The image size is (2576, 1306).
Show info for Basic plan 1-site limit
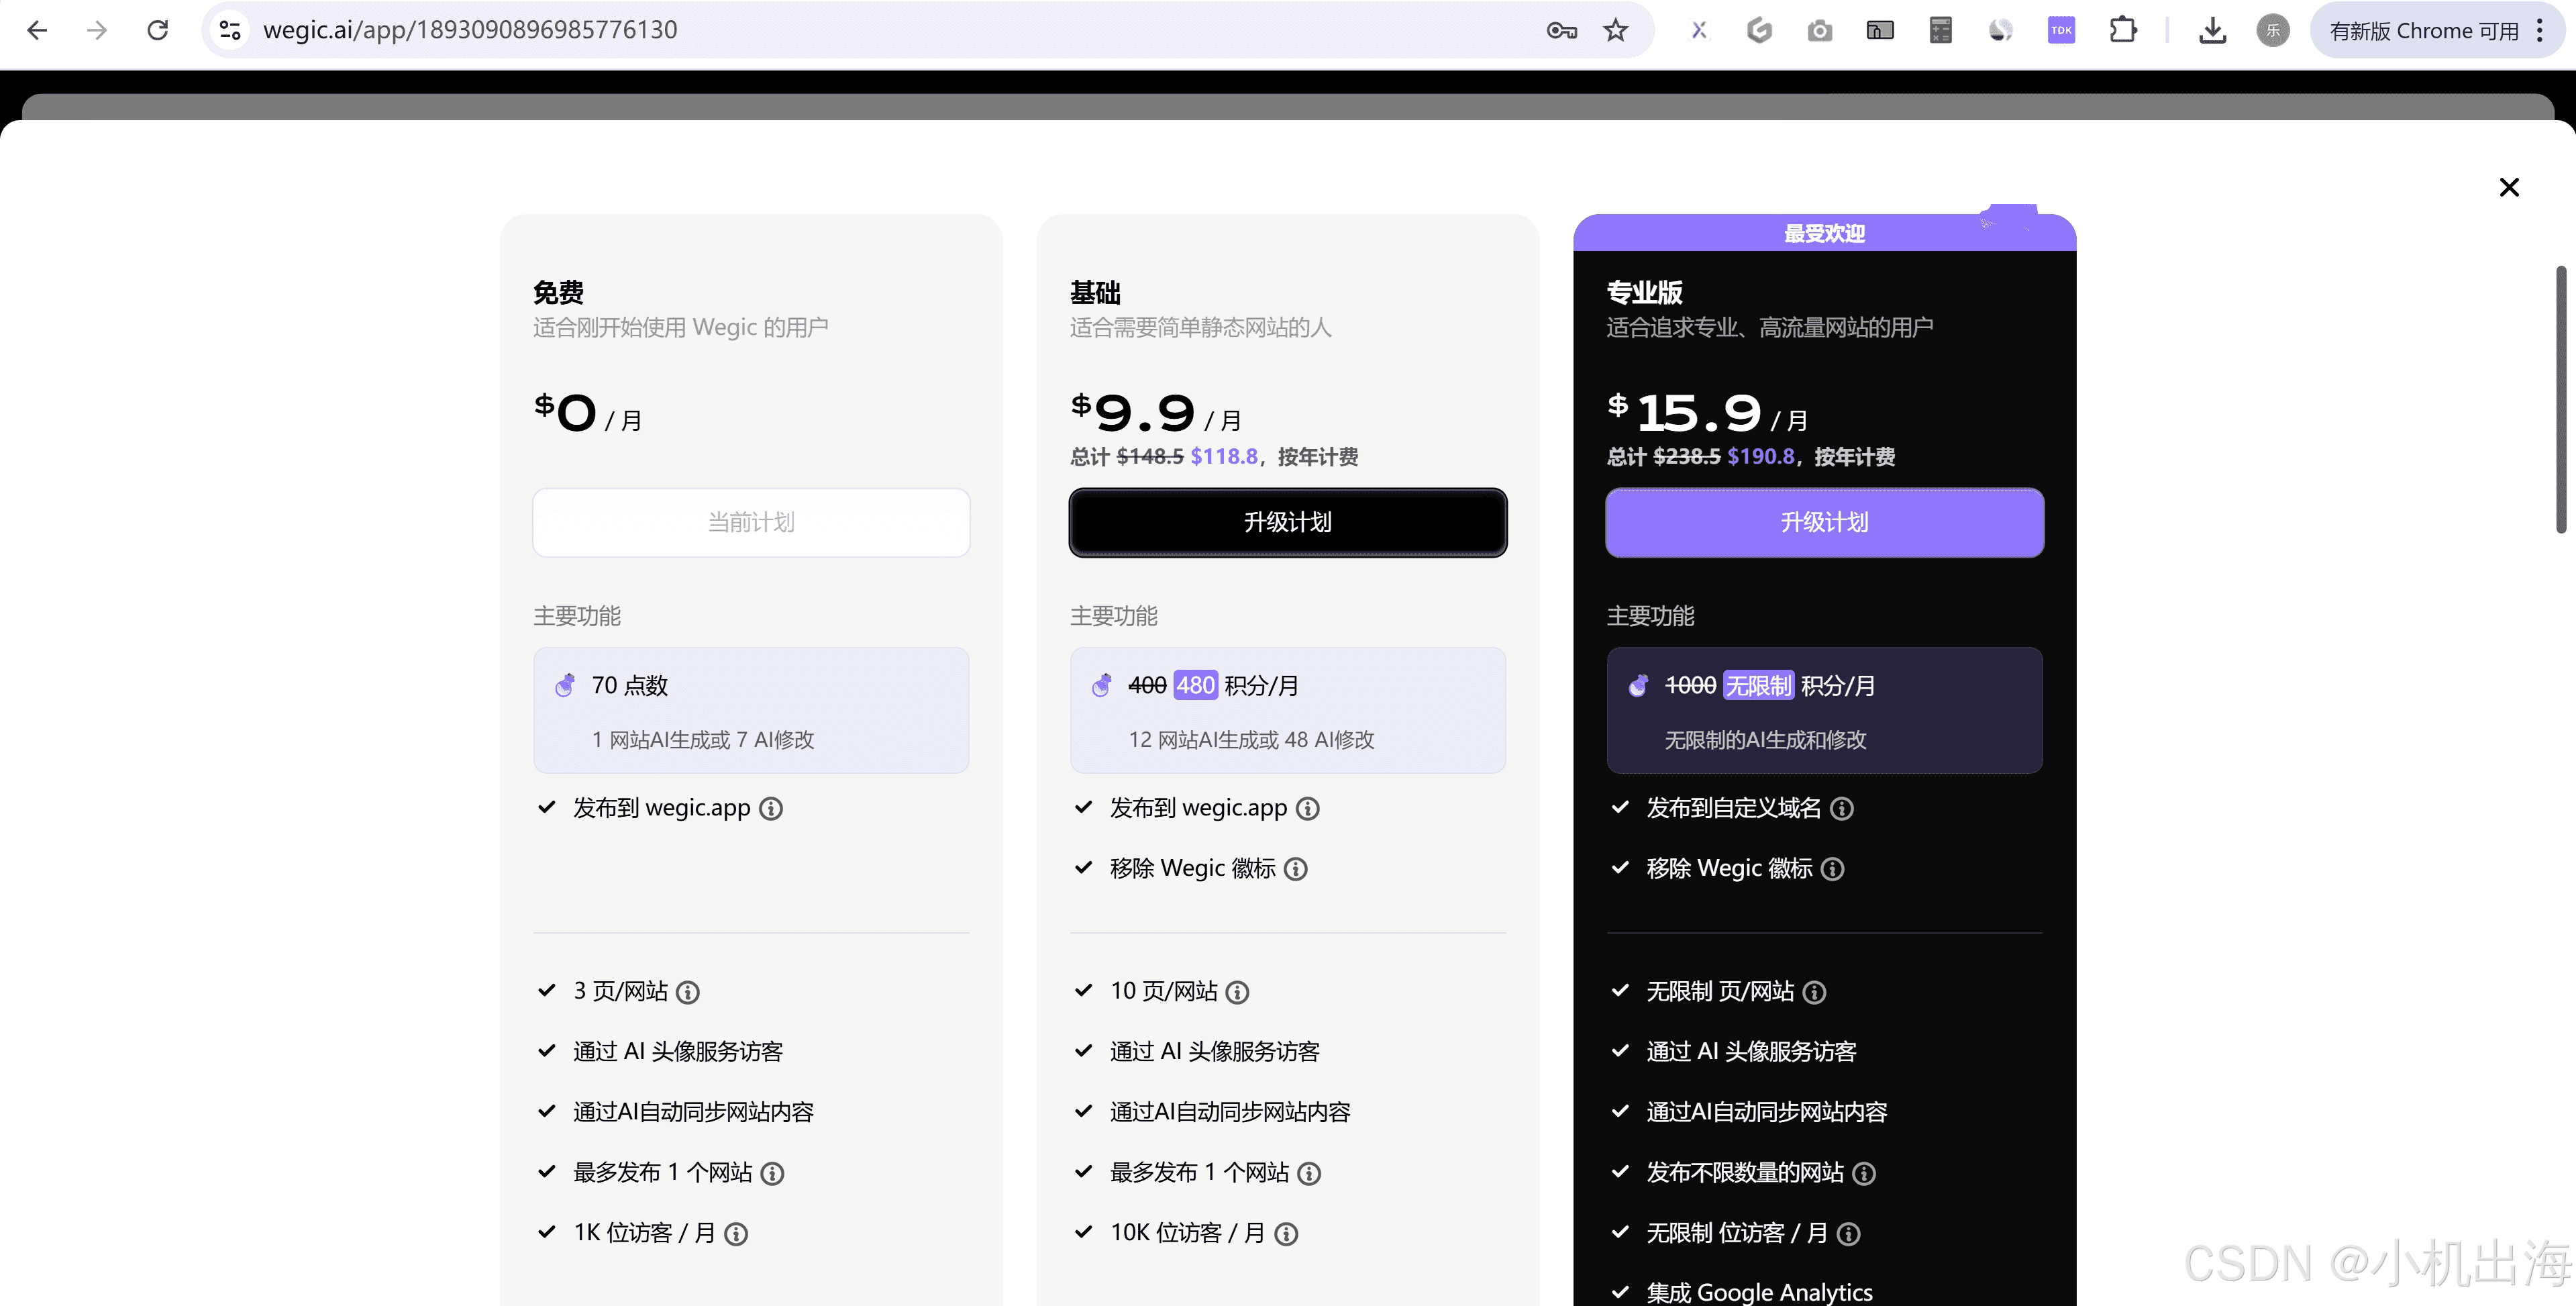click(1310, 1173)
